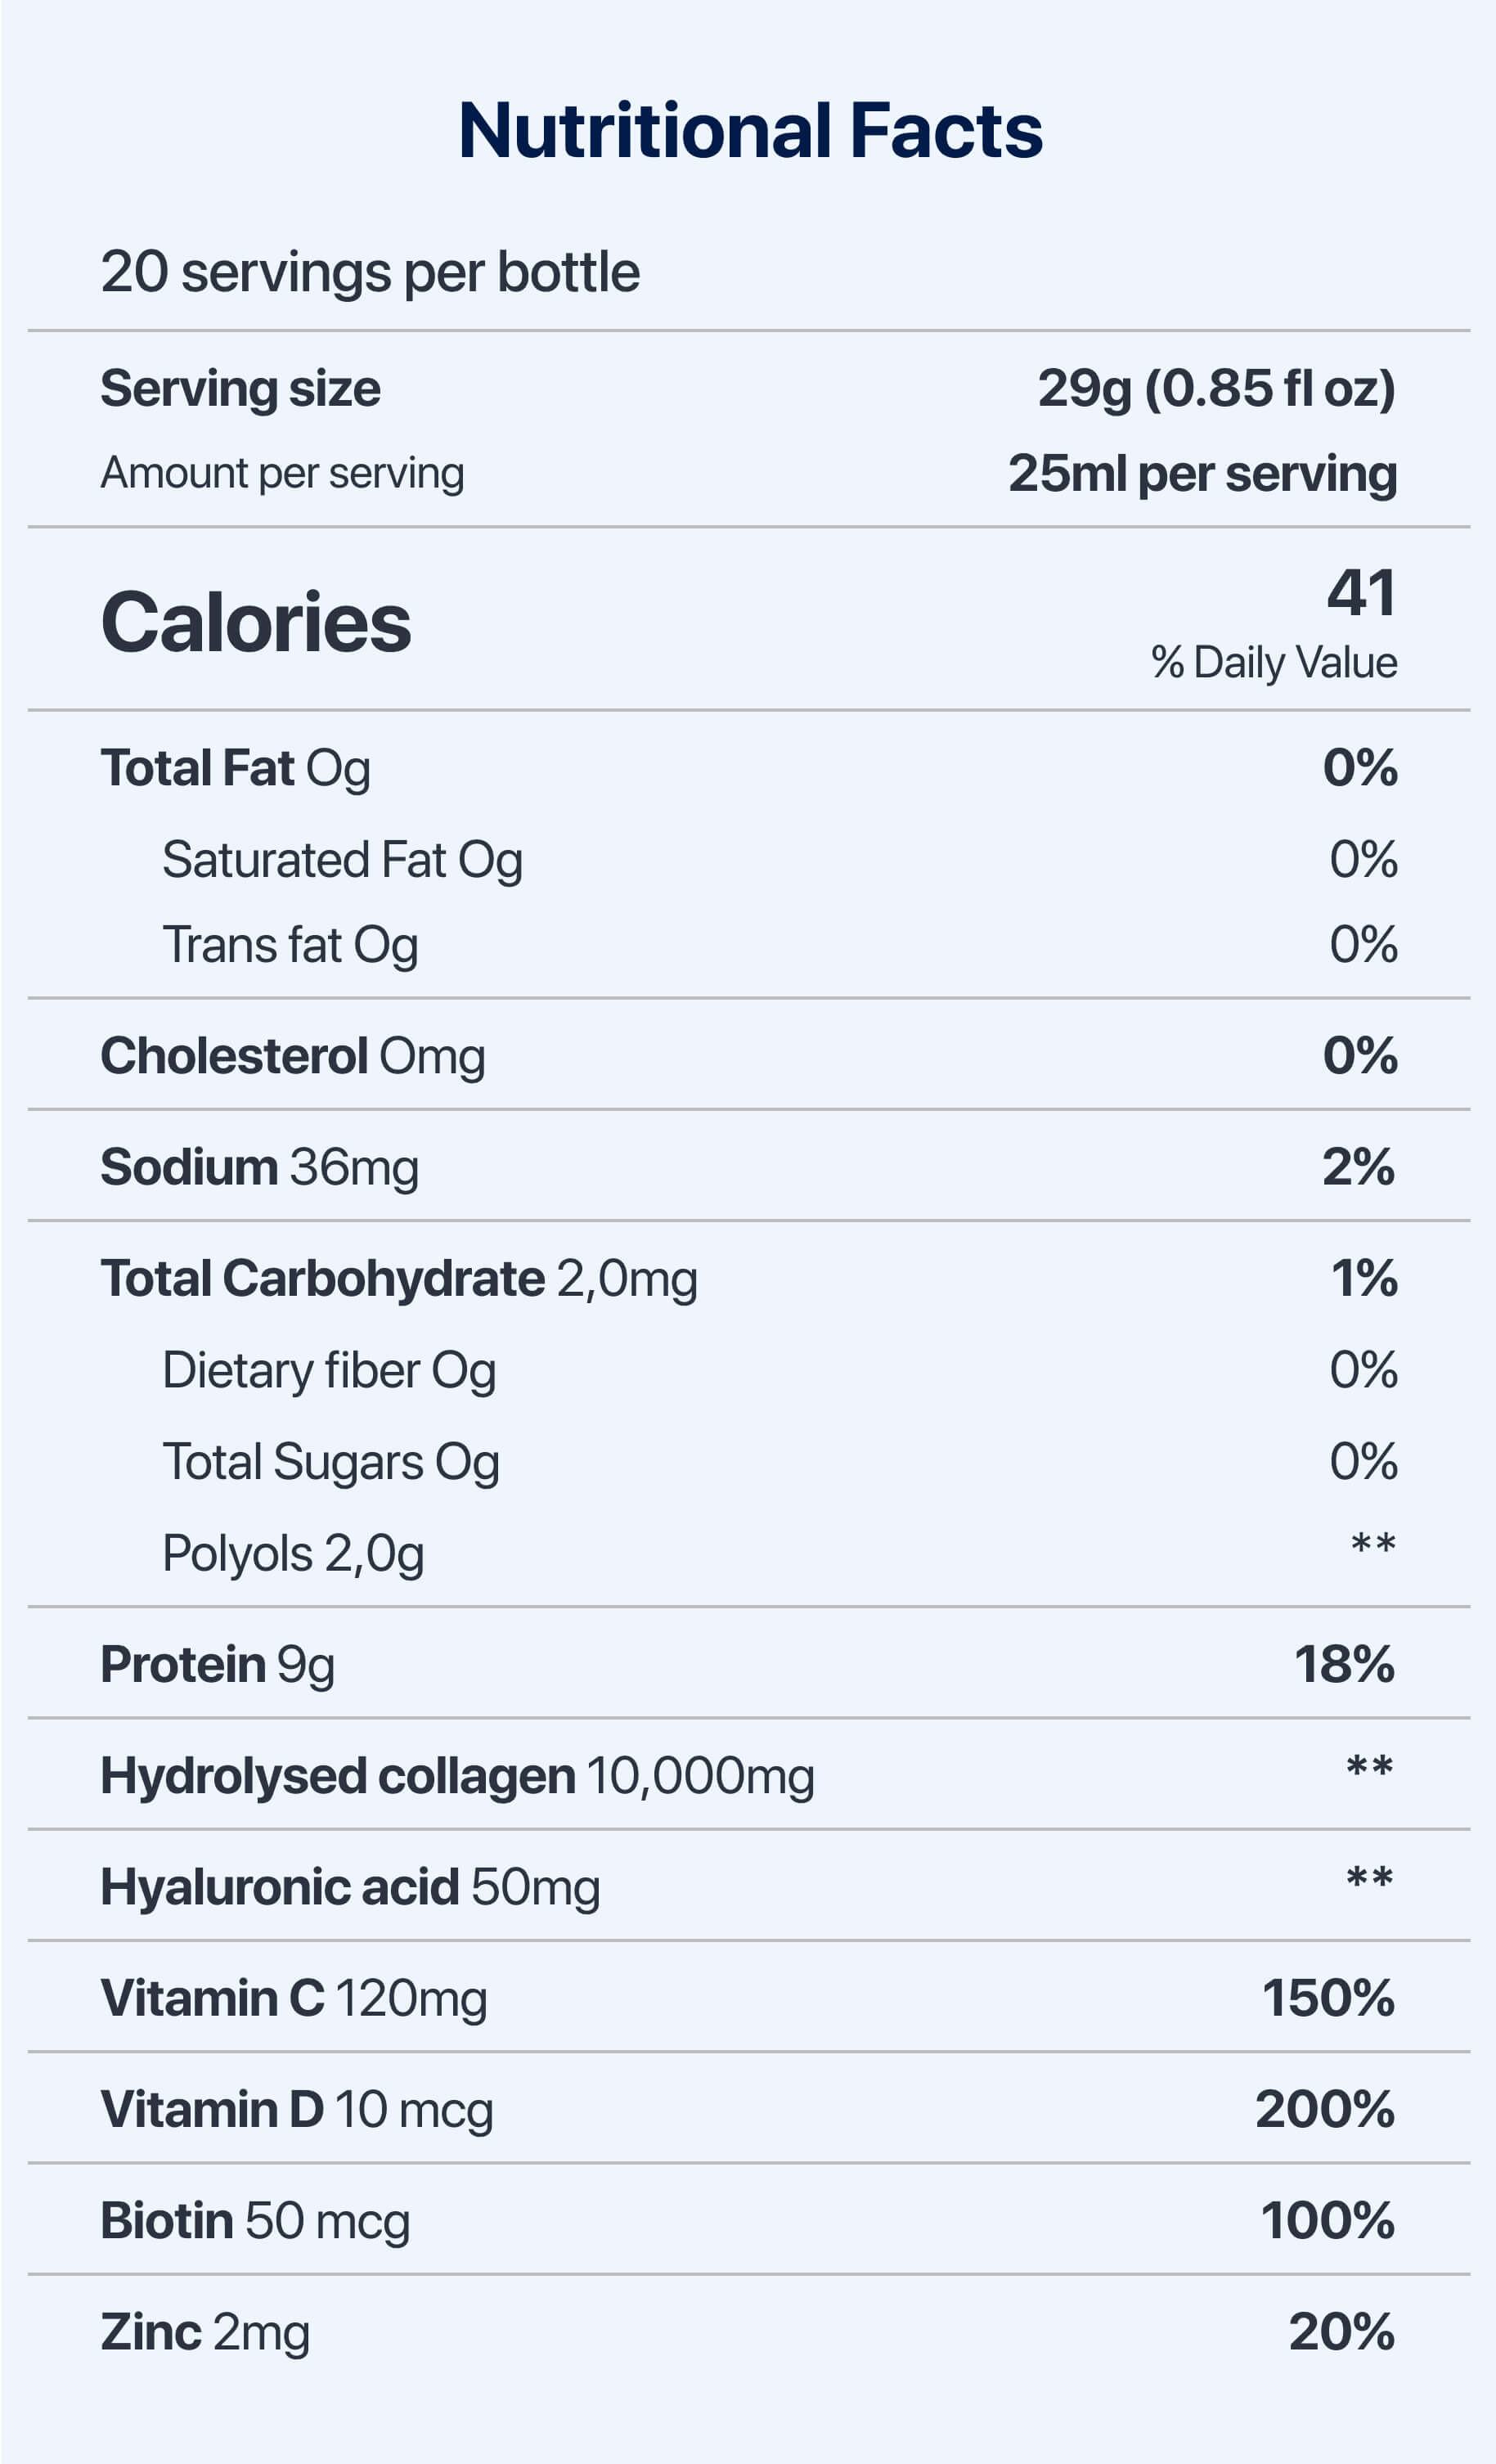Click the Vitamin D 200% value
The image size is (1496, 2464).
1325,2109
